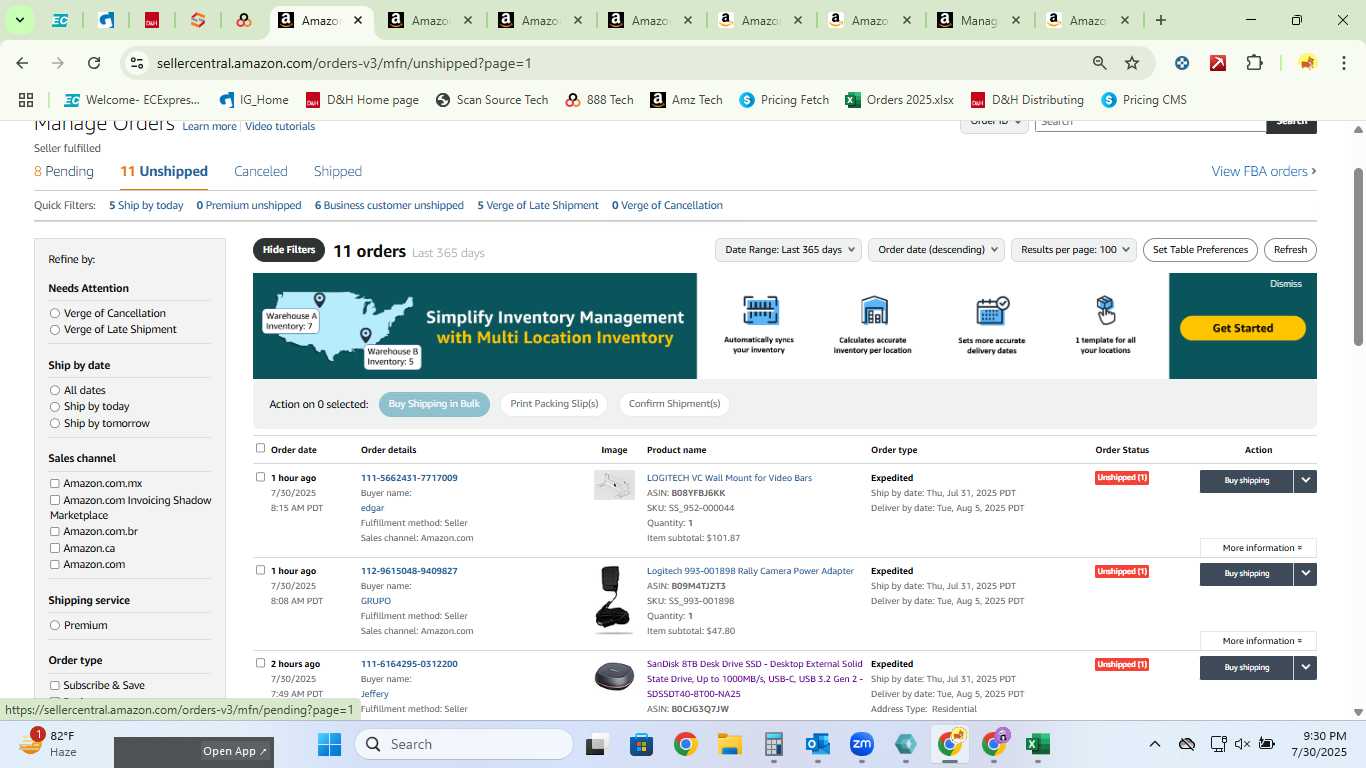This screenshot has height=768, width=1366.
Task: Open Microsoft Store from the taskbar
Action: (641, 744)
